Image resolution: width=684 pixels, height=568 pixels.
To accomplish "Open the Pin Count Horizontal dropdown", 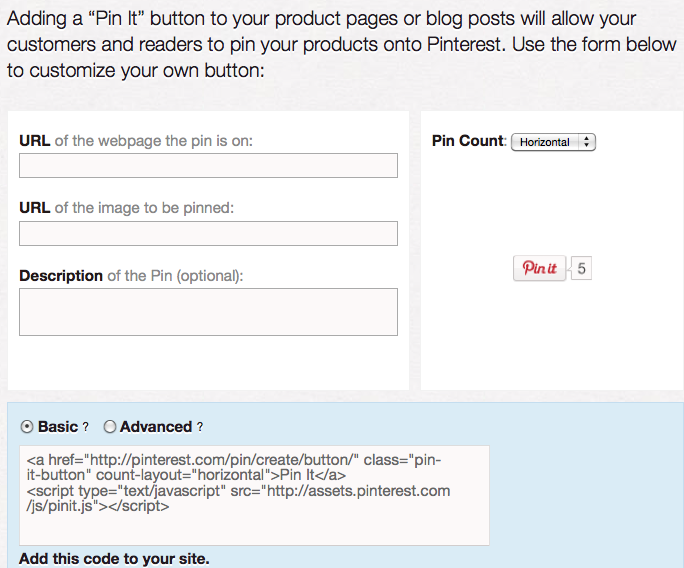I will tap(553, 142).
